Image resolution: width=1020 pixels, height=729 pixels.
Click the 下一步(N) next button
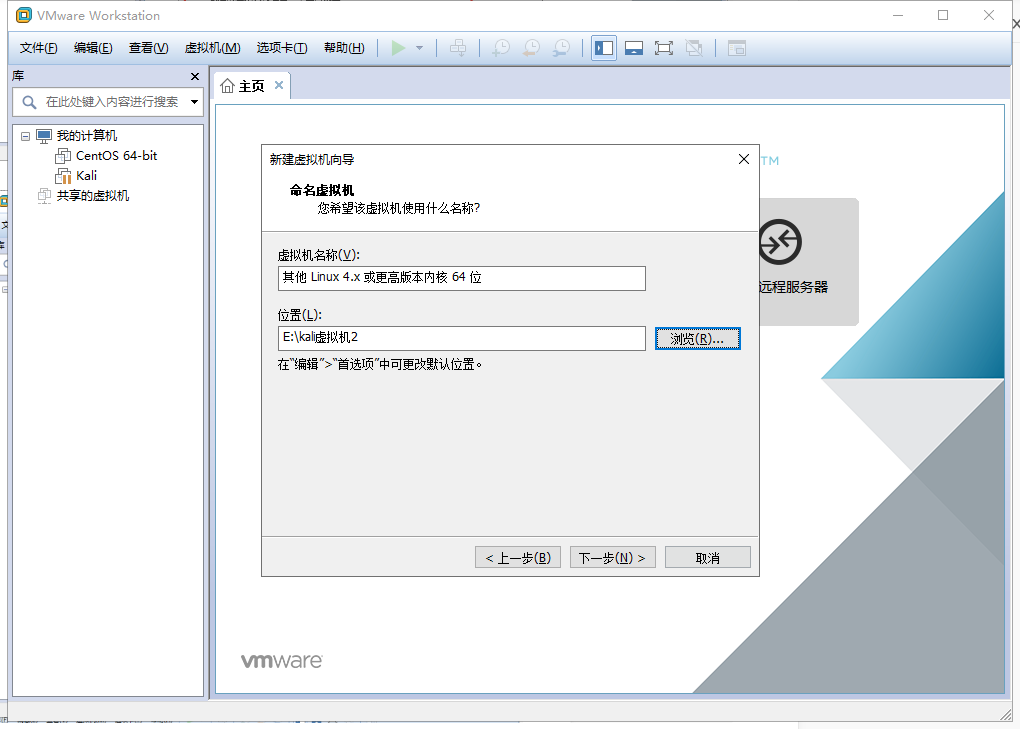(x=612, y=558)
